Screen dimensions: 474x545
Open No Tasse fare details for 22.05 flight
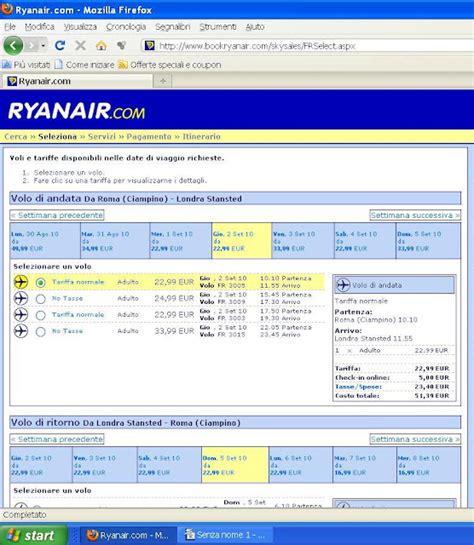(67, 331)
